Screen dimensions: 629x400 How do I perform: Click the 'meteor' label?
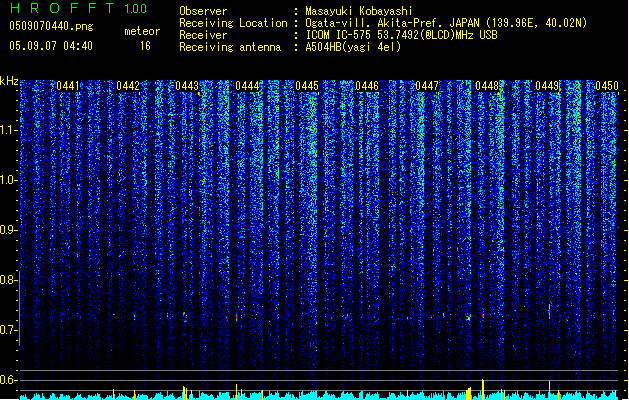pos(142,31)
